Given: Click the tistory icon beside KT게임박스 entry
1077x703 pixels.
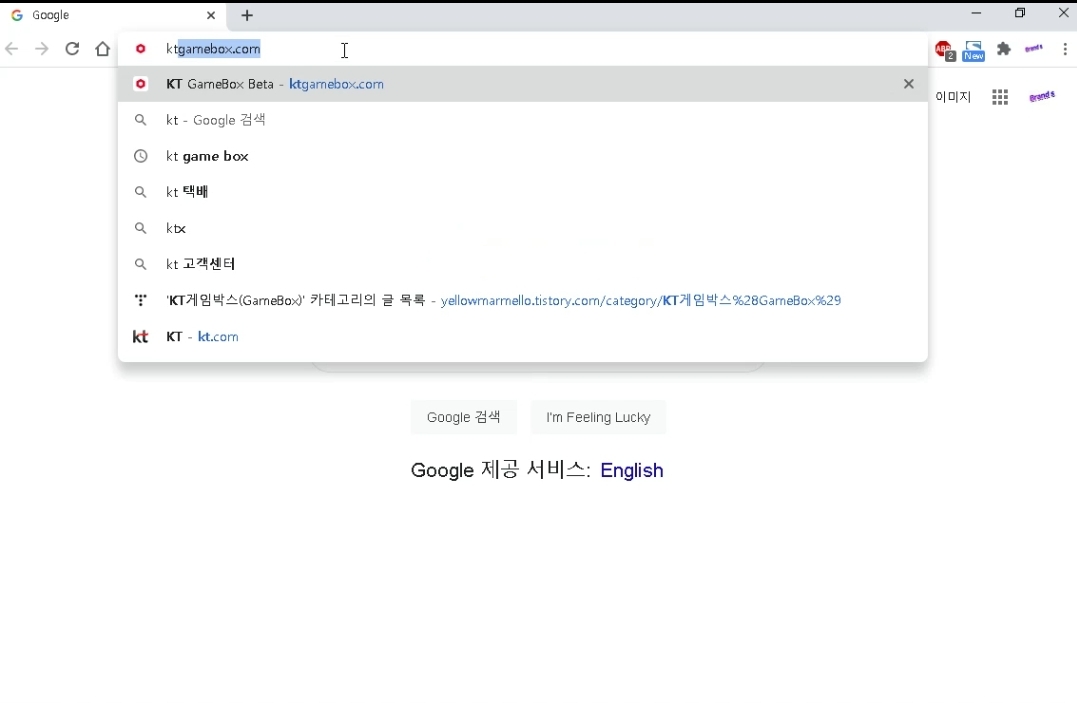Looking at the screenshot, I should pos(141,300).
